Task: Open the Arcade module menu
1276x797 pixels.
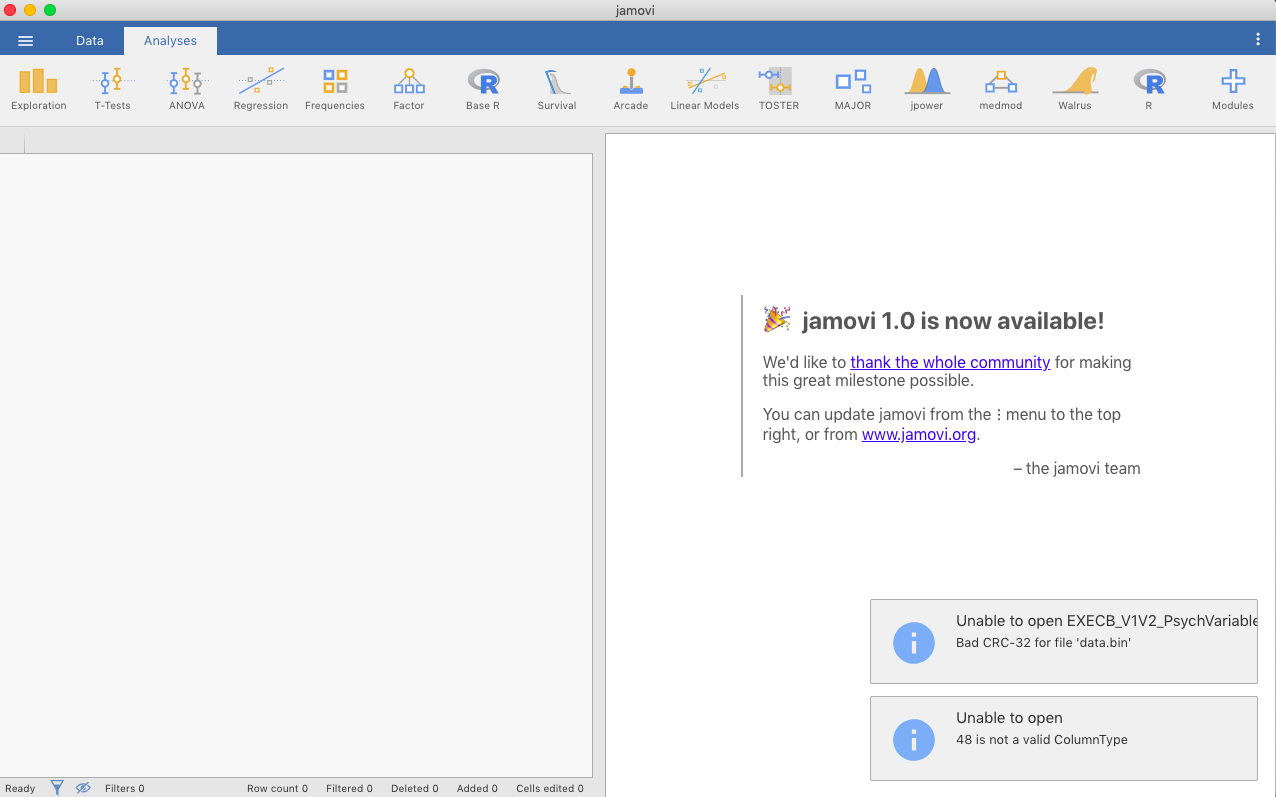Action: point(631,89)
